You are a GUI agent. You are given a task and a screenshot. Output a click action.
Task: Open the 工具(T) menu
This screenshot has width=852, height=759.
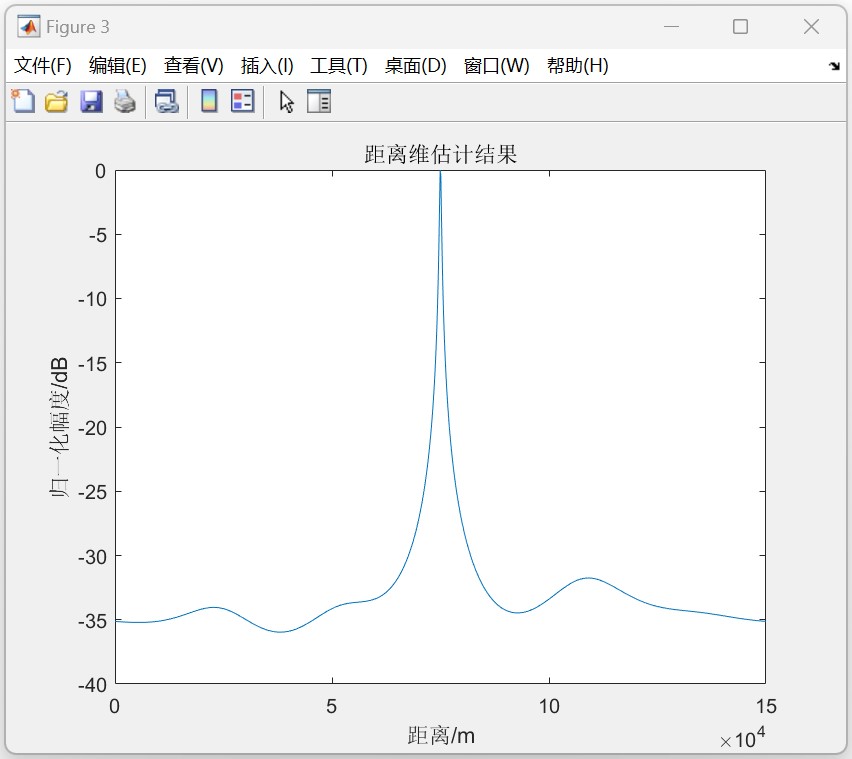pyautogui.click(x=339, y=66)
